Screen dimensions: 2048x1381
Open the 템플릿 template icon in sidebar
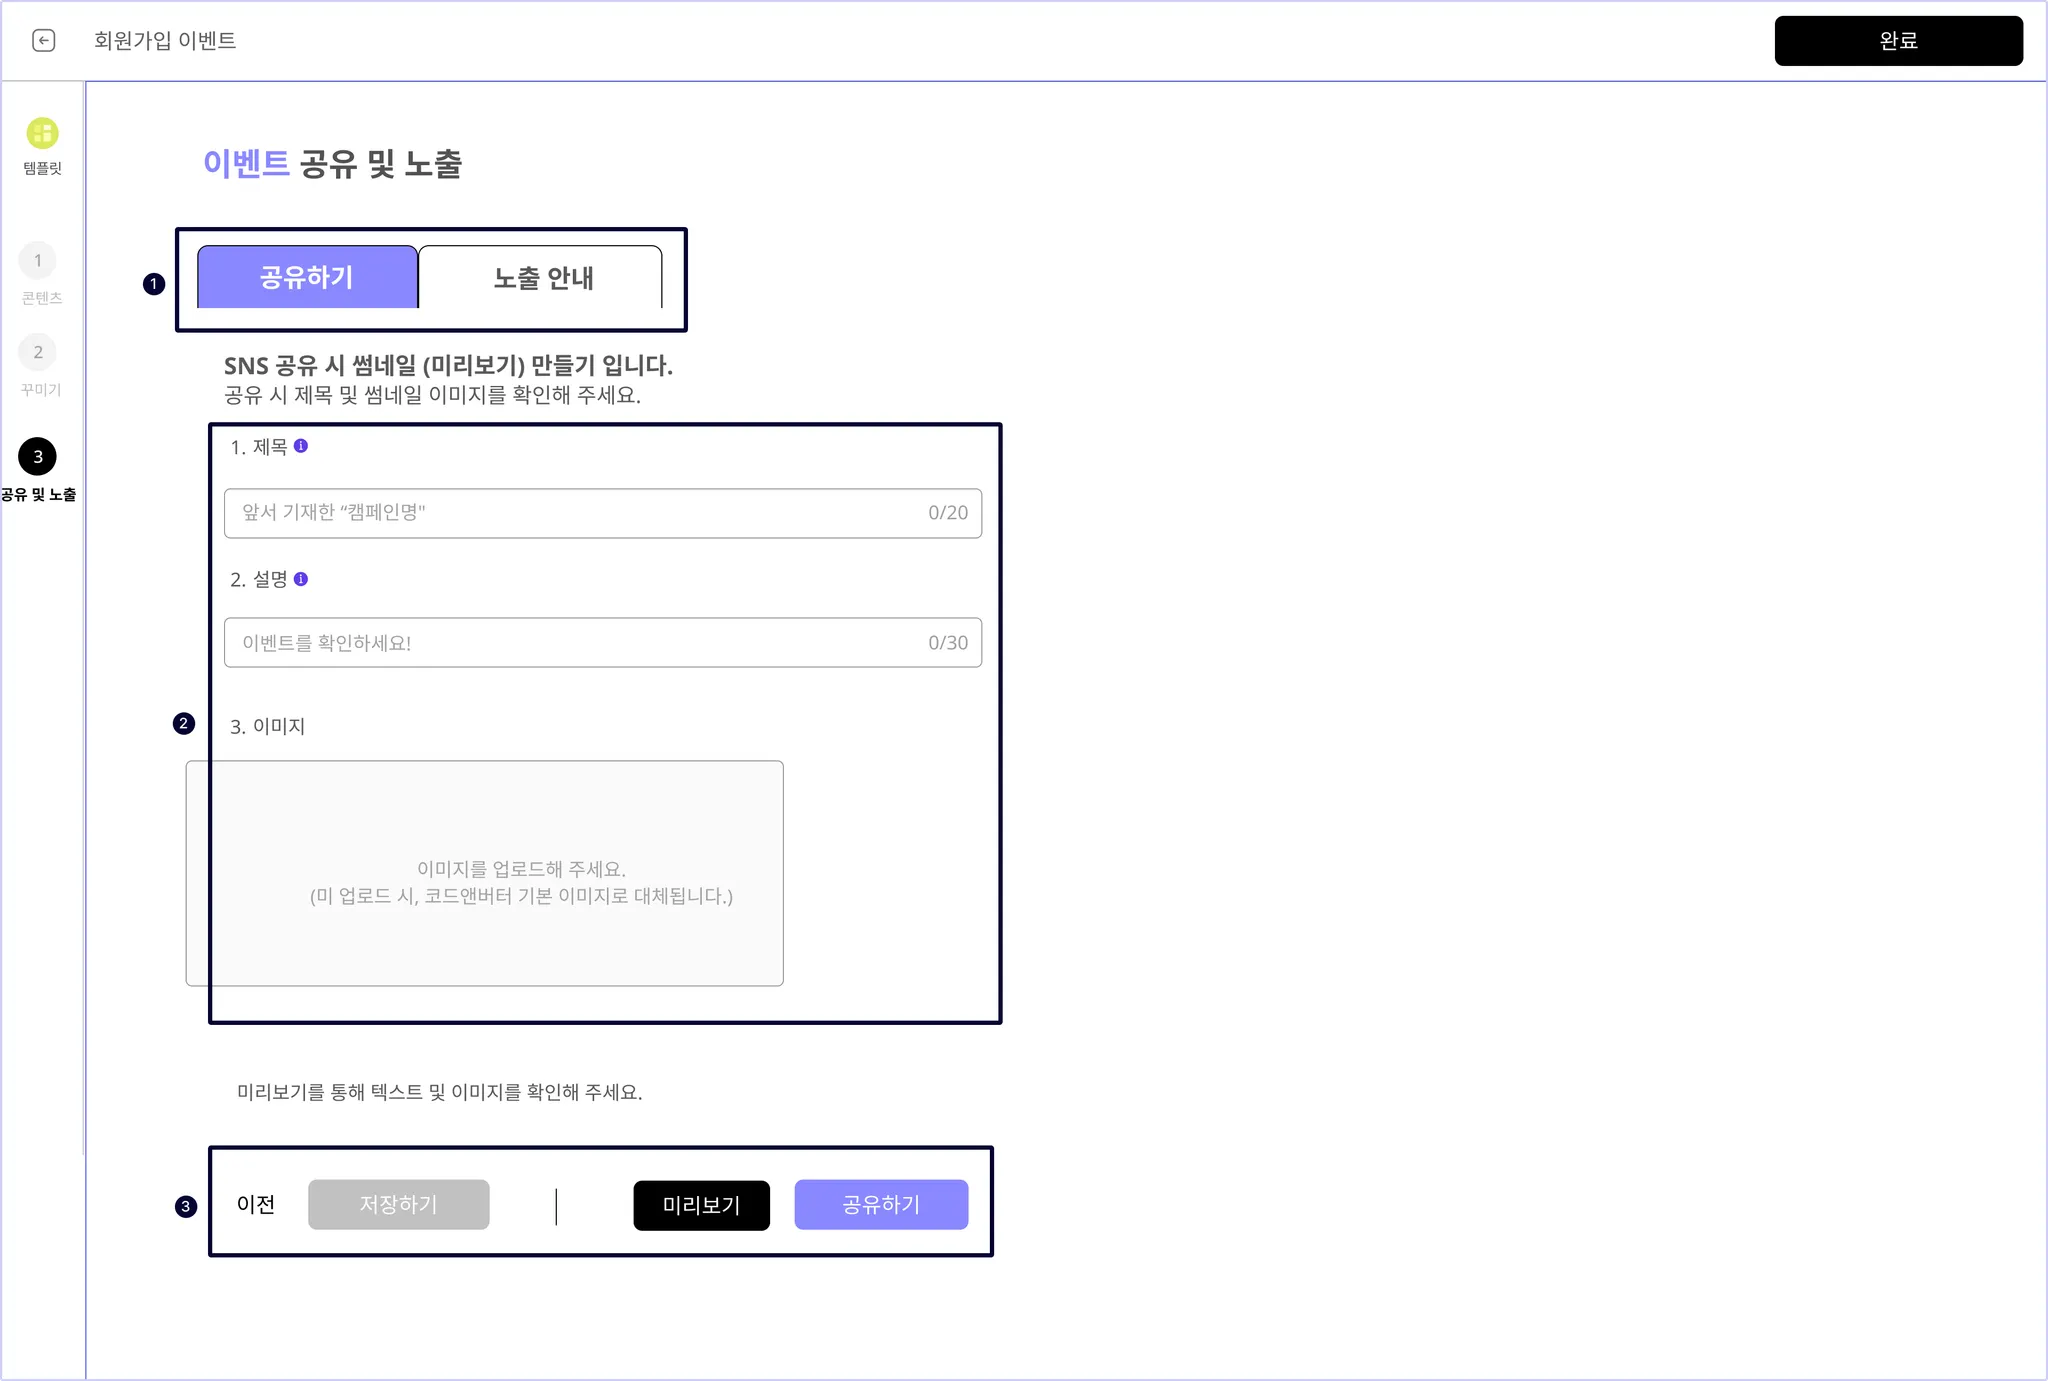tap(42, 133)
